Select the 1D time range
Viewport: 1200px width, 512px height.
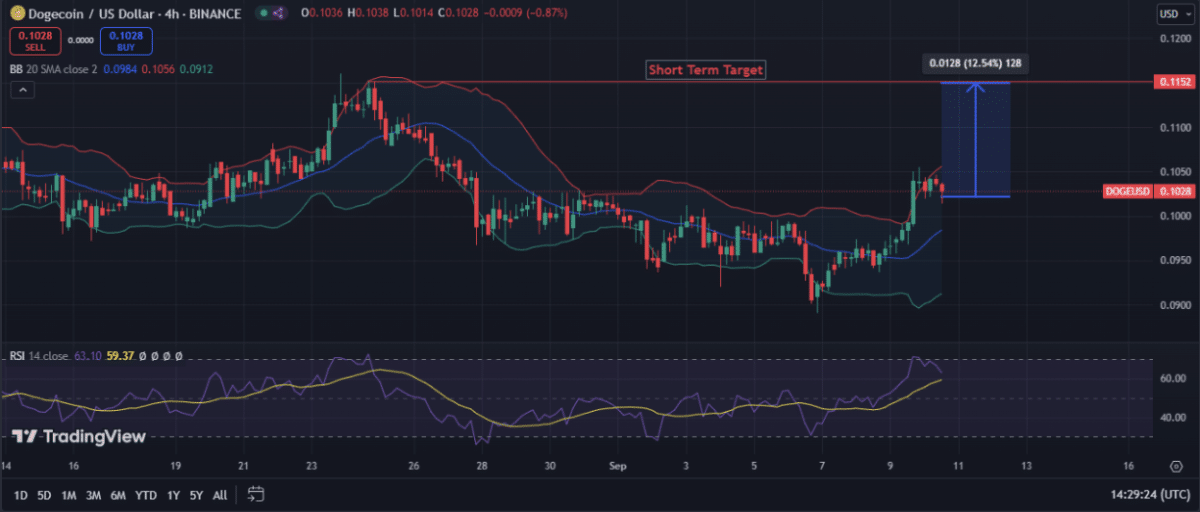[x=20, y=495]
